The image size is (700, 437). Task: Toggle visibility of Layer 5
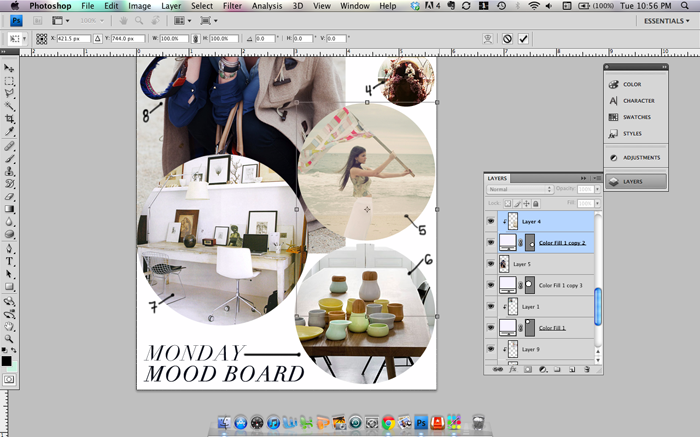[x=491, y=263]
